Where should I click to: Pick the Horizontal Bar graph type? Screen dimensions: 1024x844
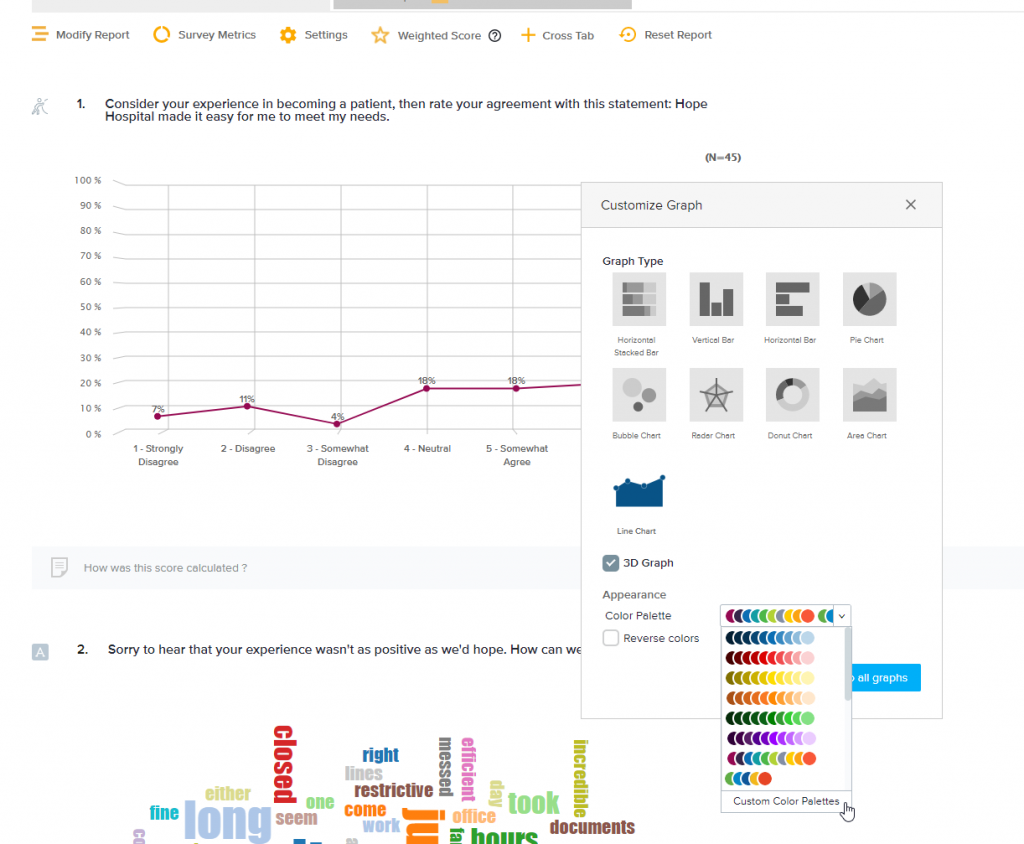(792, 299)
